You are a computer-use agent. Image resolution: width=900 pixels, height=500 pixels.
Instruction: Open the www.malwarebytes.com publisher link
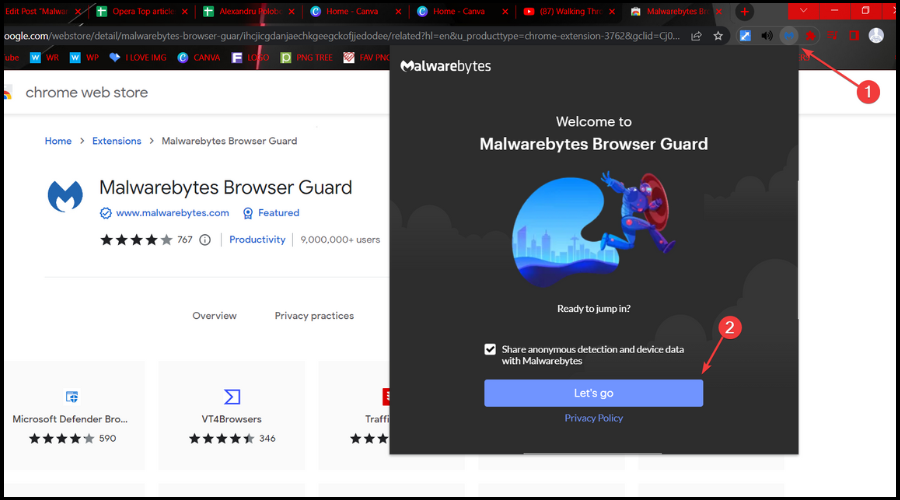[x=172, y=213]
